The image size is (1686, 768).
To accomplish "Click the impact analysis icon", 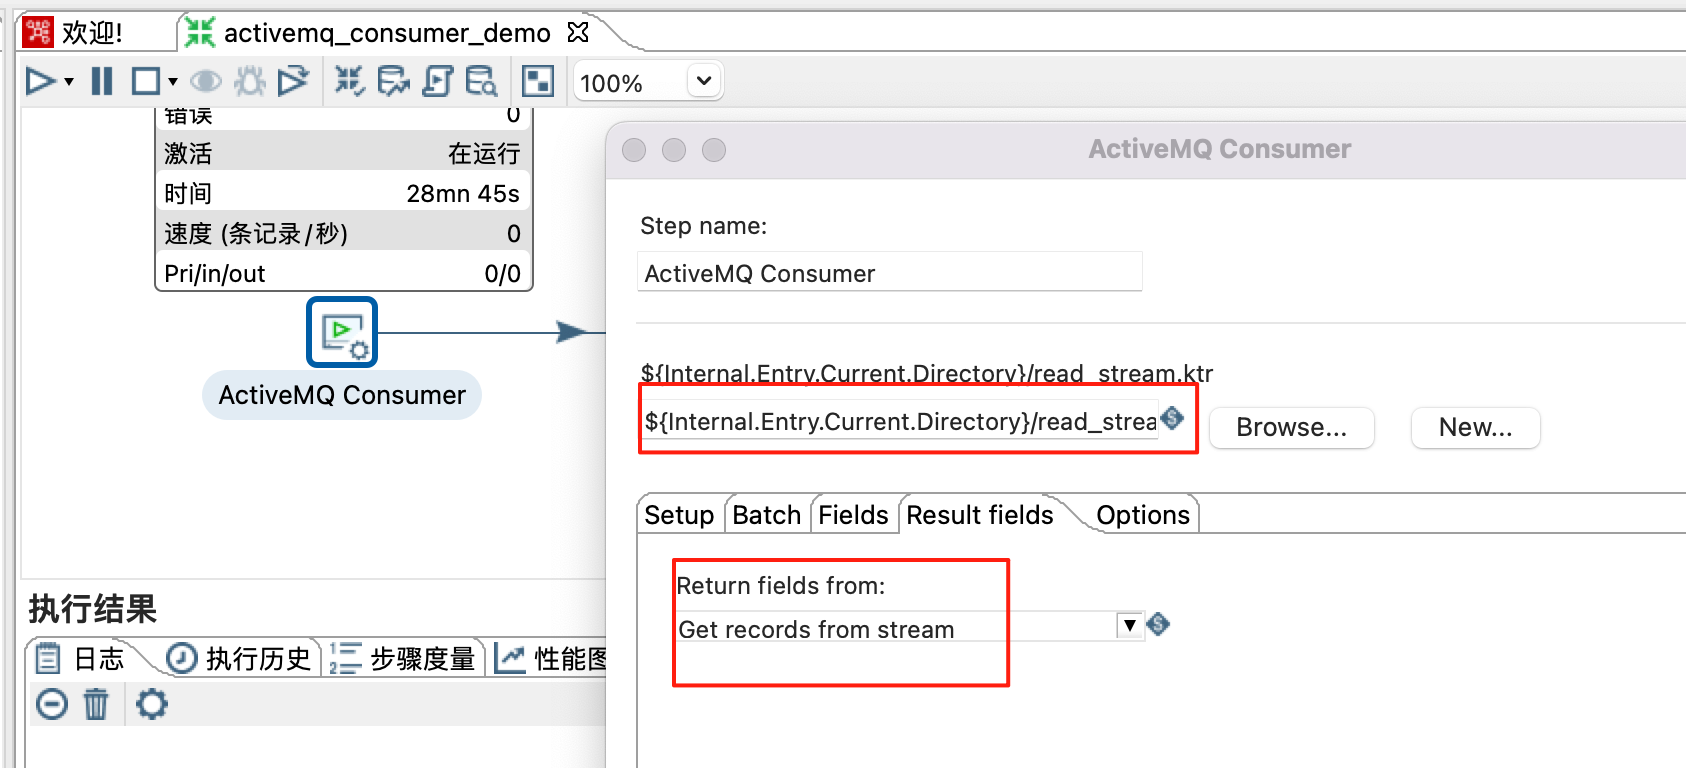I will (393, 81).
